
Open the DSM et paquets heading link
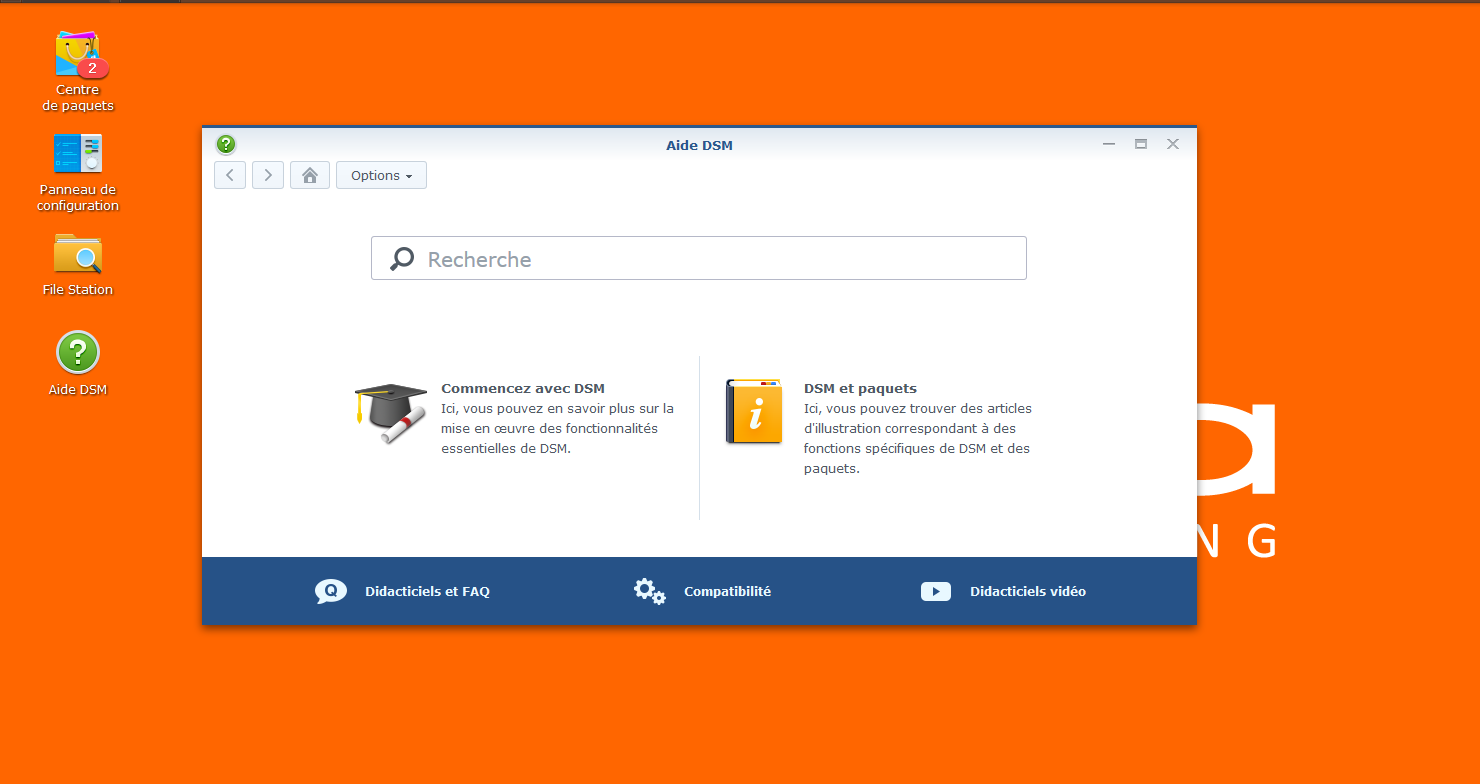click(x=860, y=388)
